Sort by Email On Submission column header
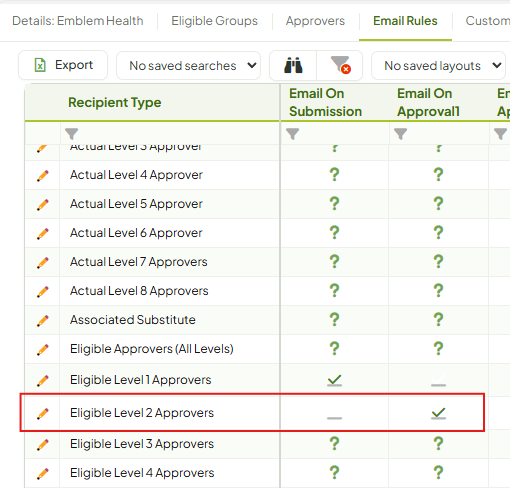Image resolution: width=510 pixels, height=488 pixels. pos(325,102)
